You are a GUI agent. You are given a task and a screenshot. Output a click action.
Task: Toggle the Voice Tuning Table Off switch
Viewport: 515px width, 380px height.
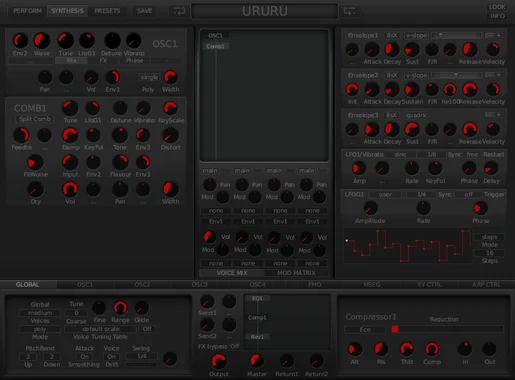(147, 329)
